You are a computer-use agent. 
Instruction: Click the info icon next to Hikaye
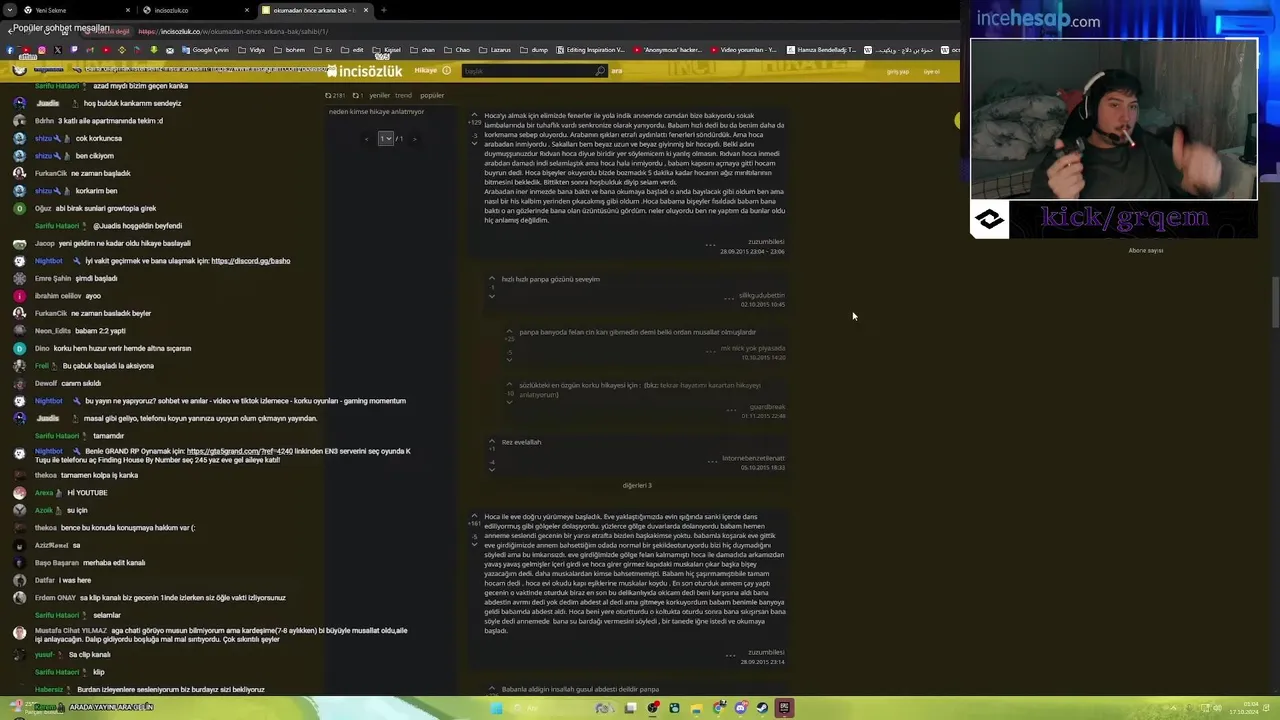click(x=446, y=71)
